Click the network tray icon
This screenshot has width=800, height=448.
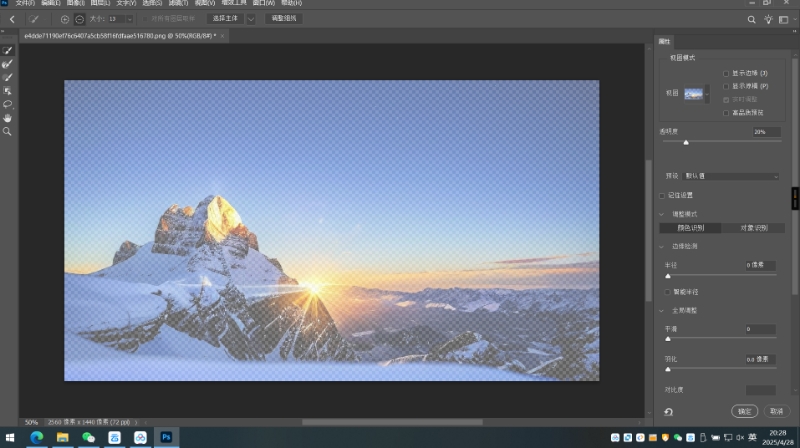tap(728, 437)
